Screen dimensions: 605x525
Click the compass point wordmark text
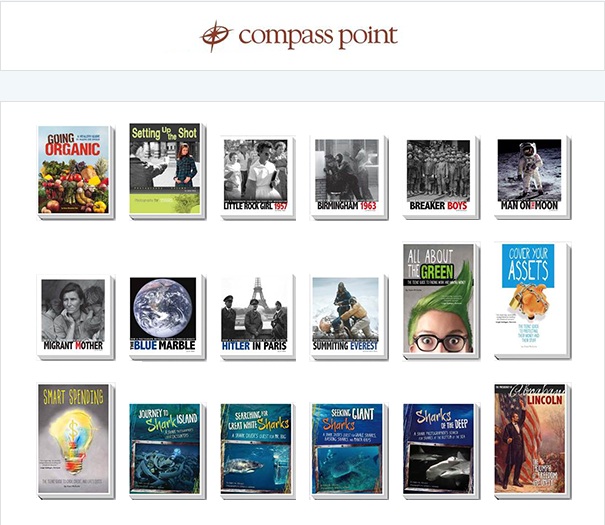[318, 37]
